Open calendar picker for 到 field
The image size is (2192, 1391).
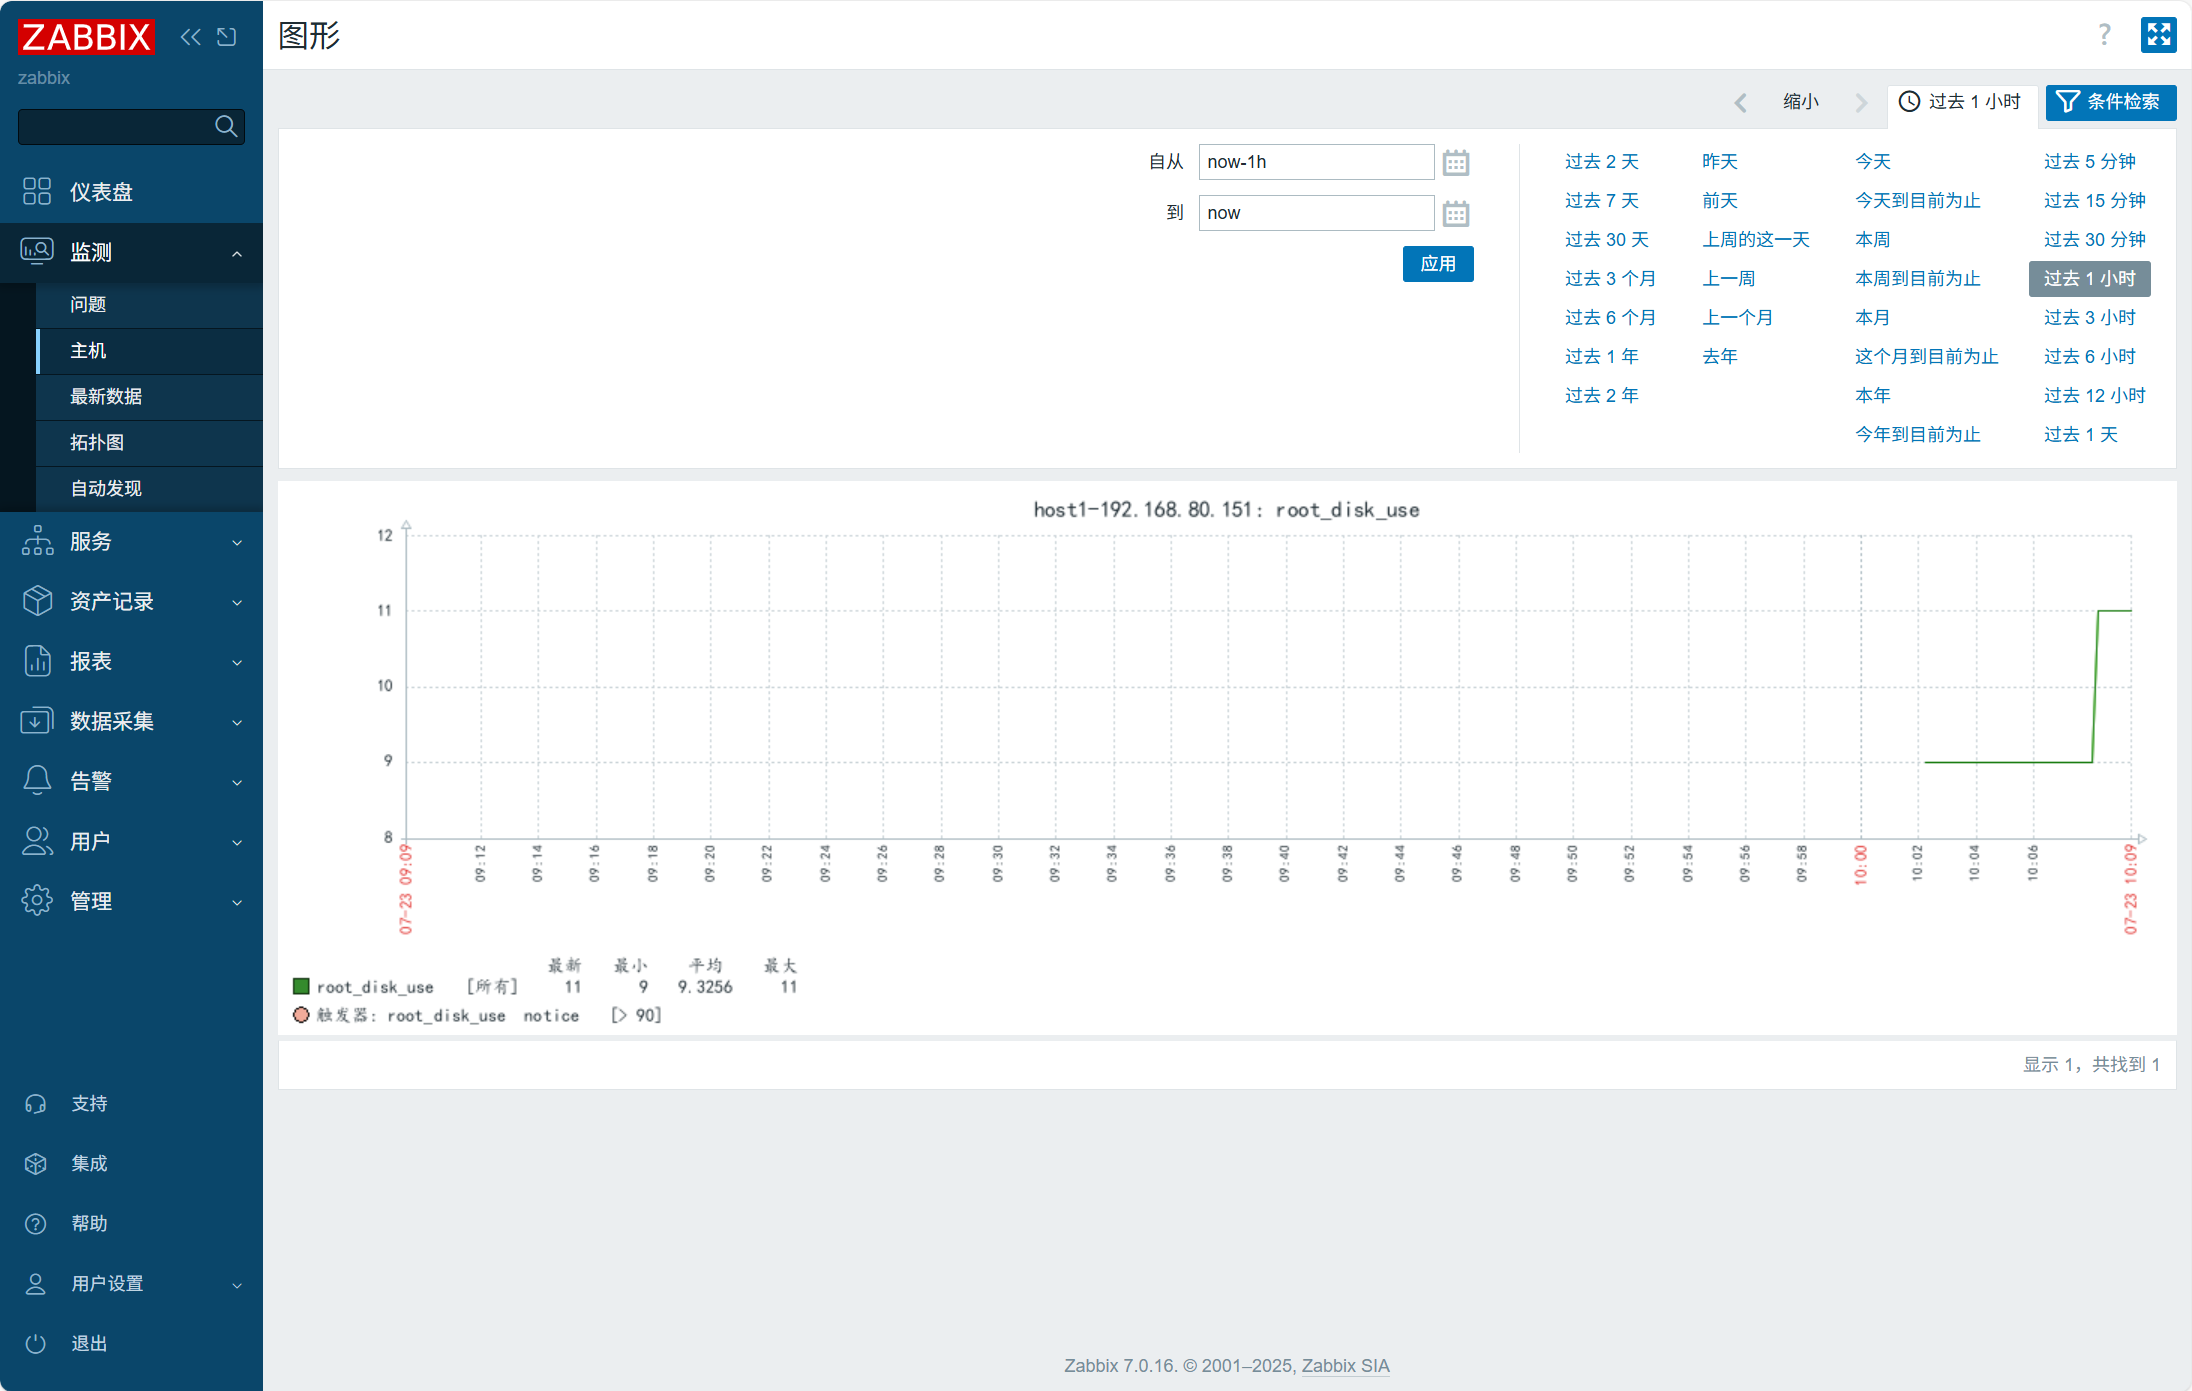(1456, 213)
